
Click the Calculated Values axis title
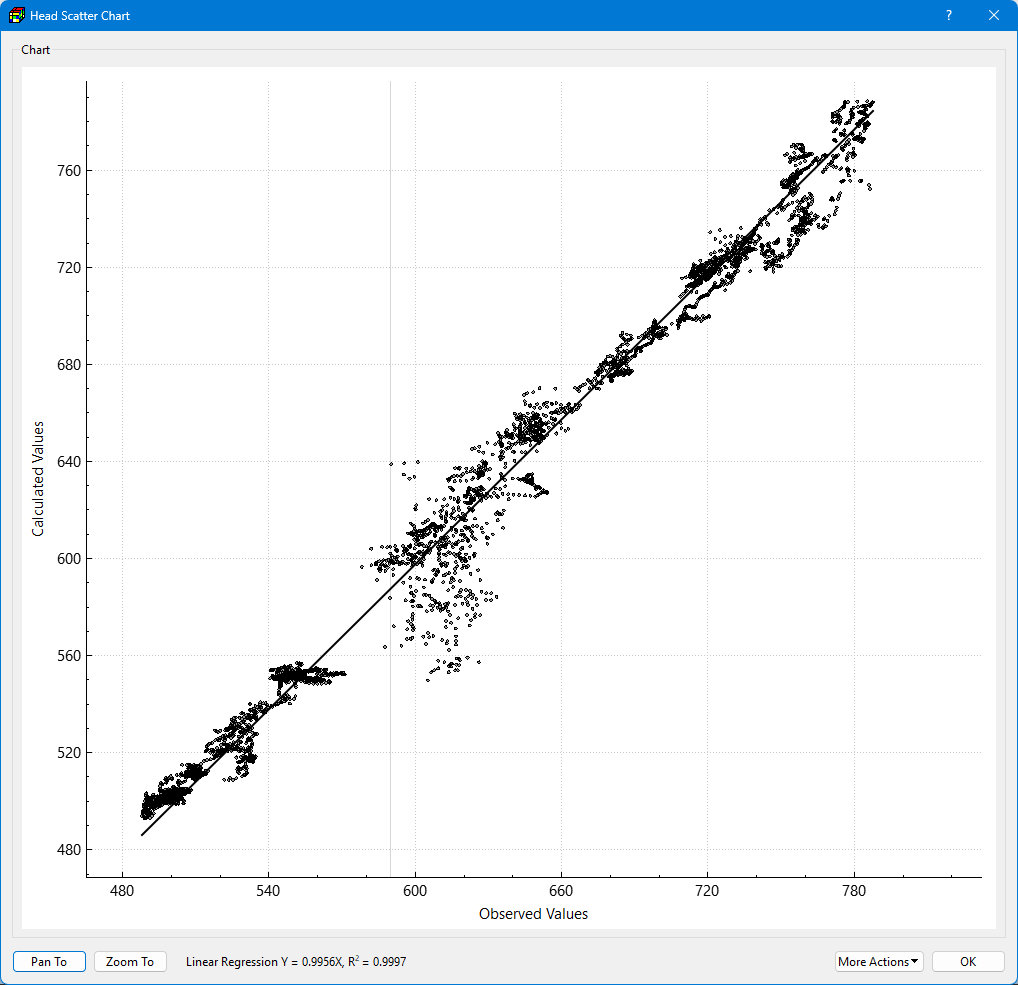click(38, 479)
